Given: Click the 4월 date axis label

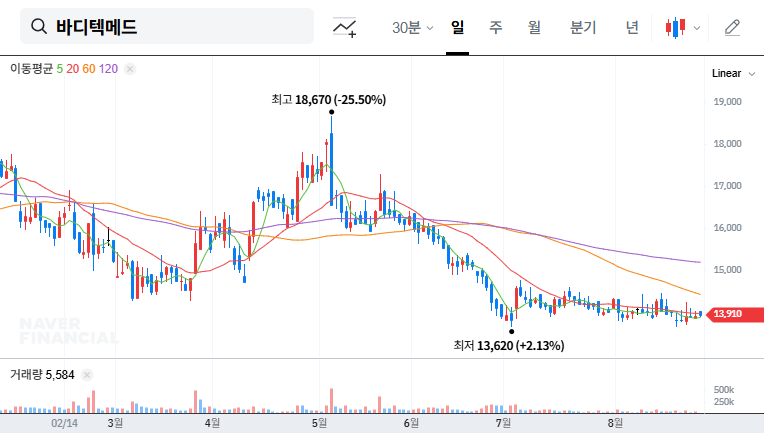Looking at the screenshot, I should point(212,423).
